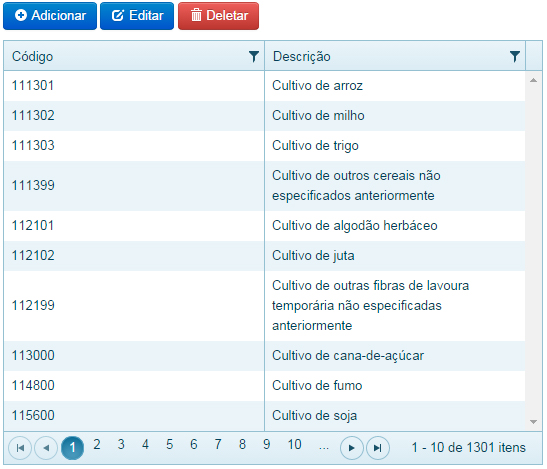Open the Descrição column filter icon

click(x=515, y=56)
